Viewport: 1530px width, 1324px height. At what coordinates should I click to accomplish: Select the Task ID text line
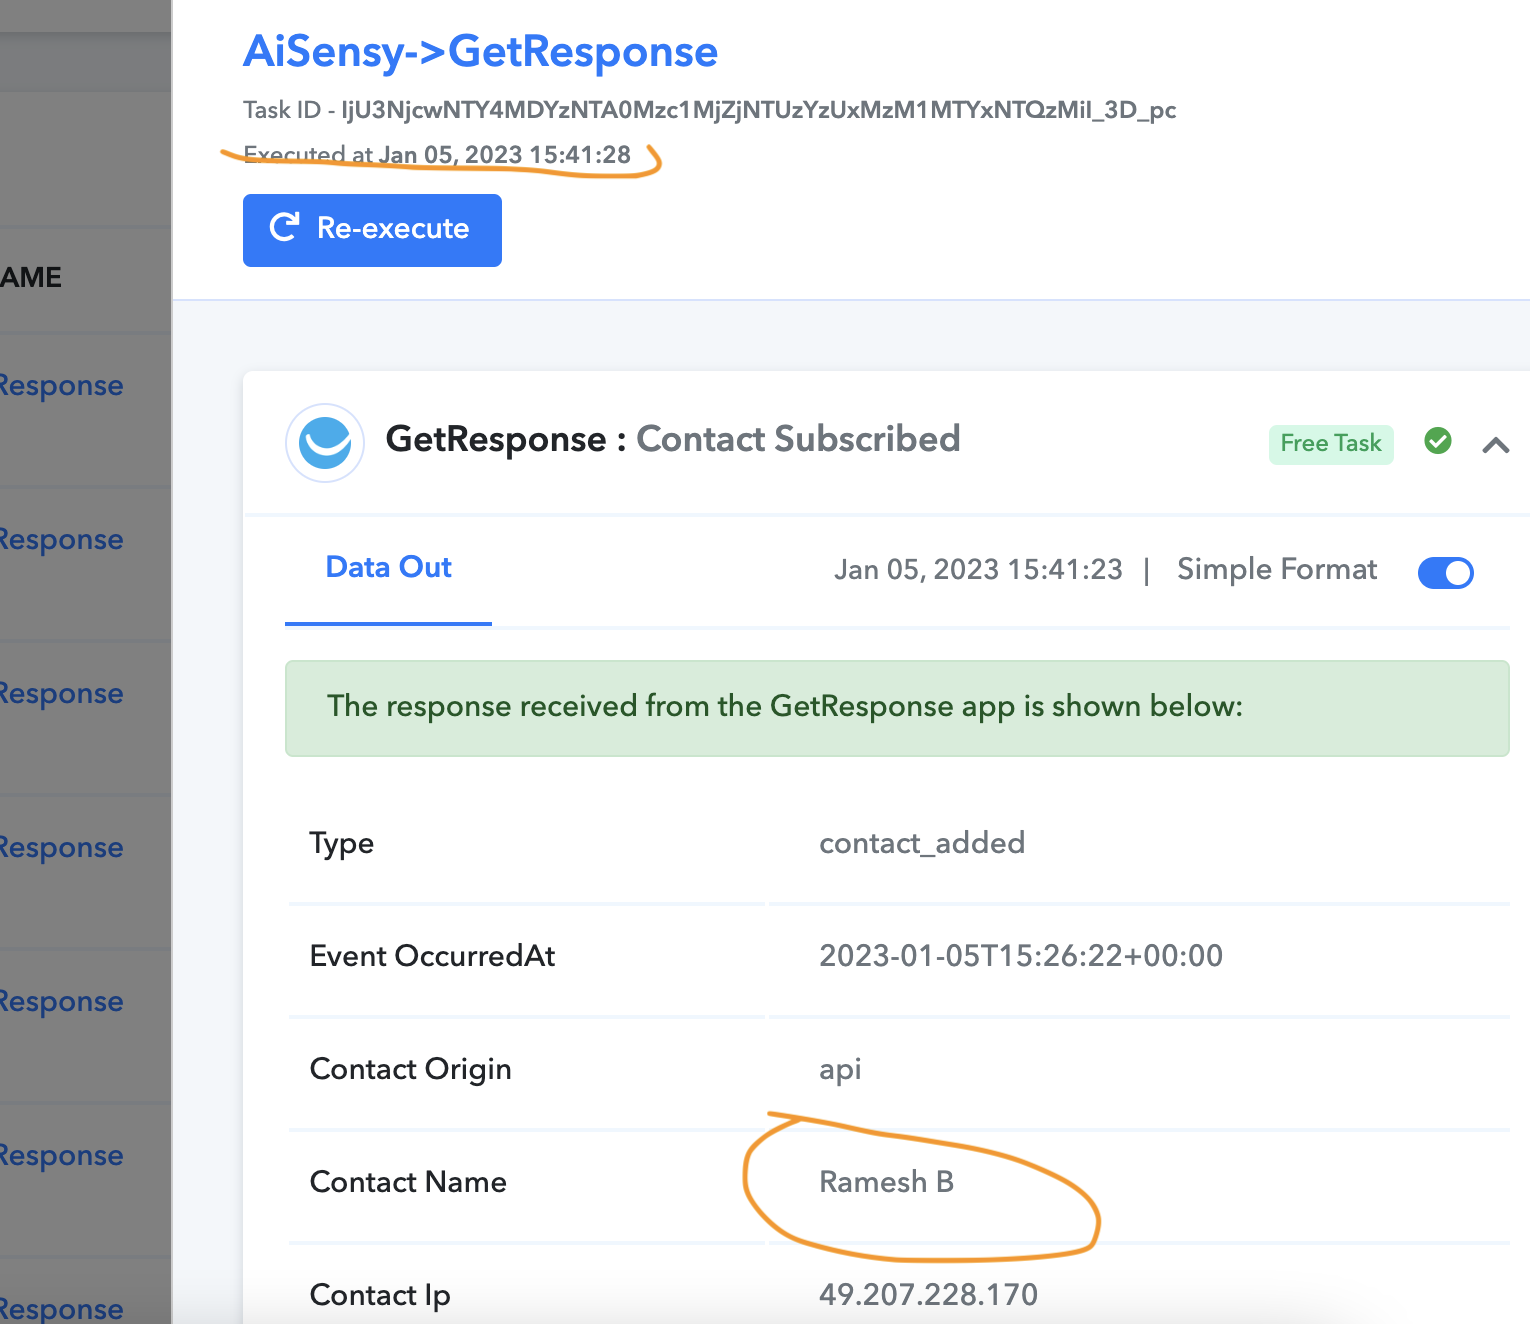pyautogui.click(x=709, y=110)
